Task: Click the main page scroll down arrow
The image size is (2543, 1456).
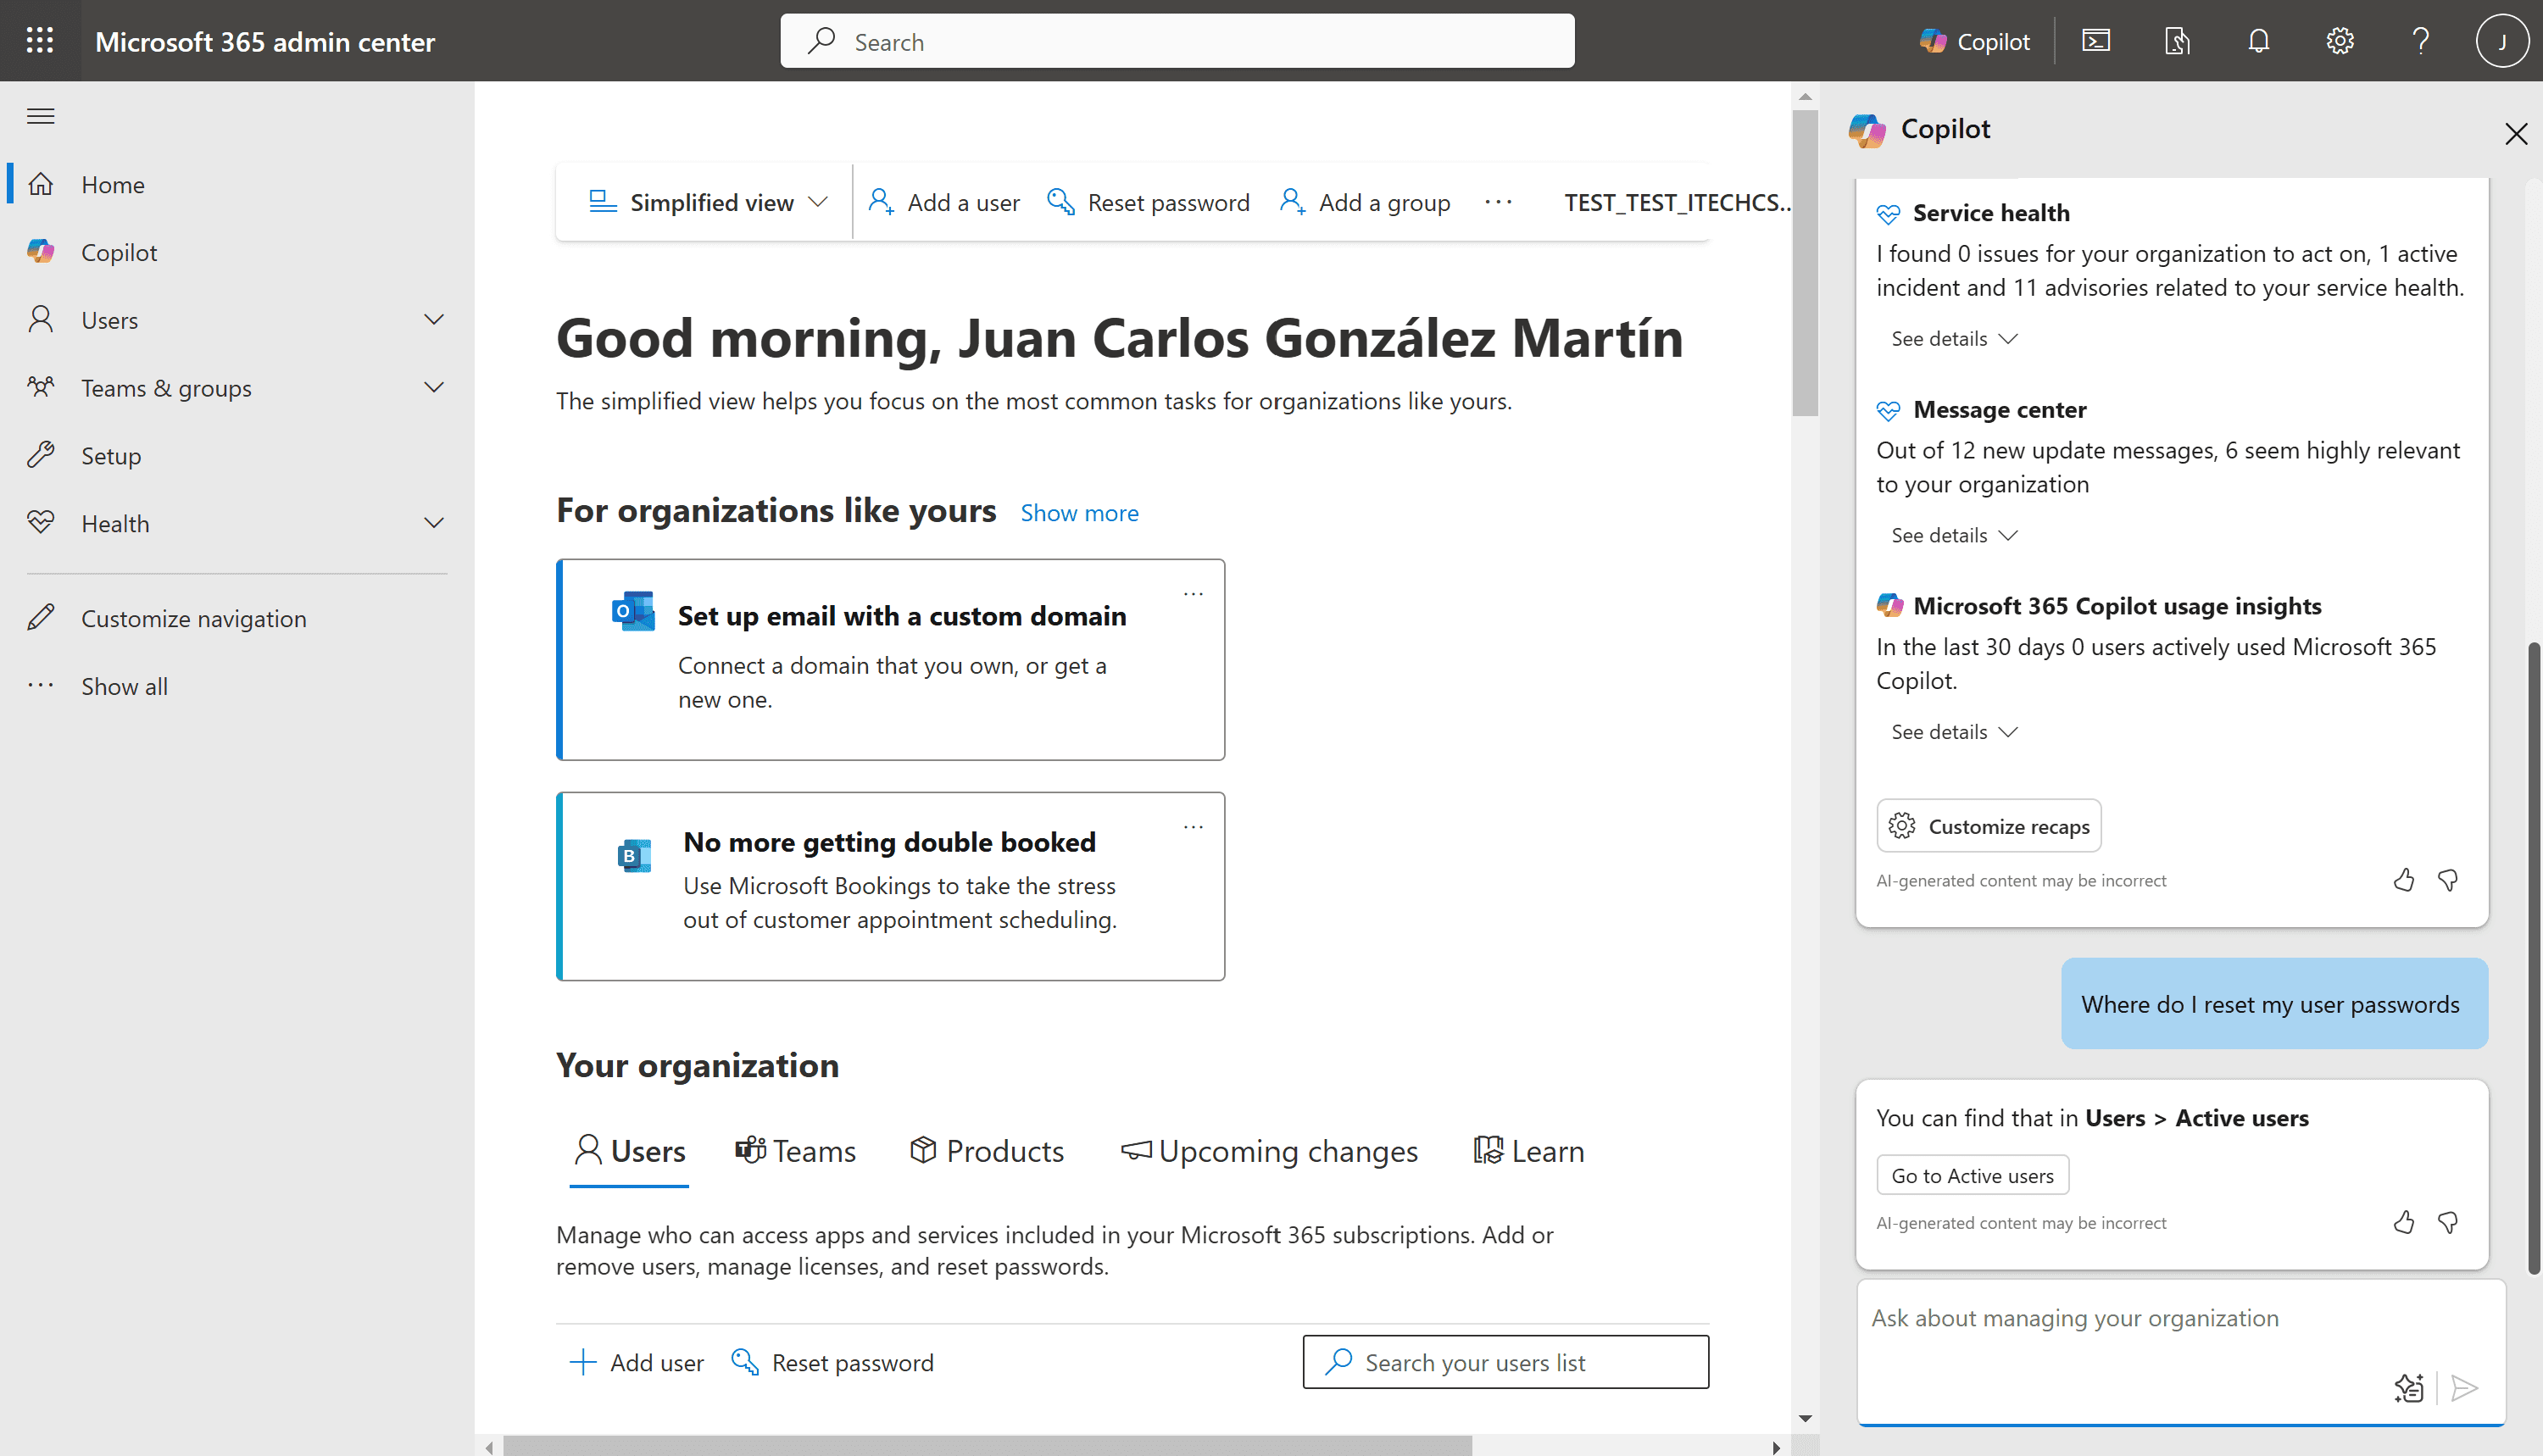Action: 1805,1418
